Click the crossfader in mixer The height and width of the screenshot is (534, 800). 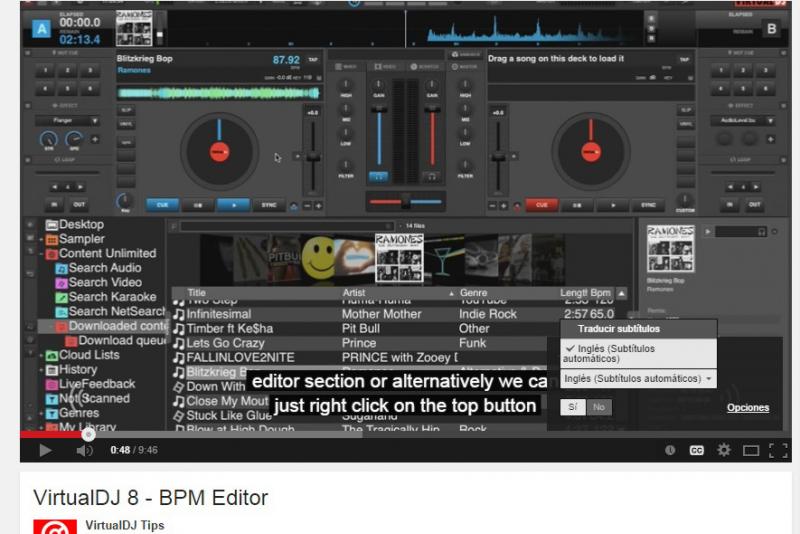pyautogui.click(x=405, y=202)
